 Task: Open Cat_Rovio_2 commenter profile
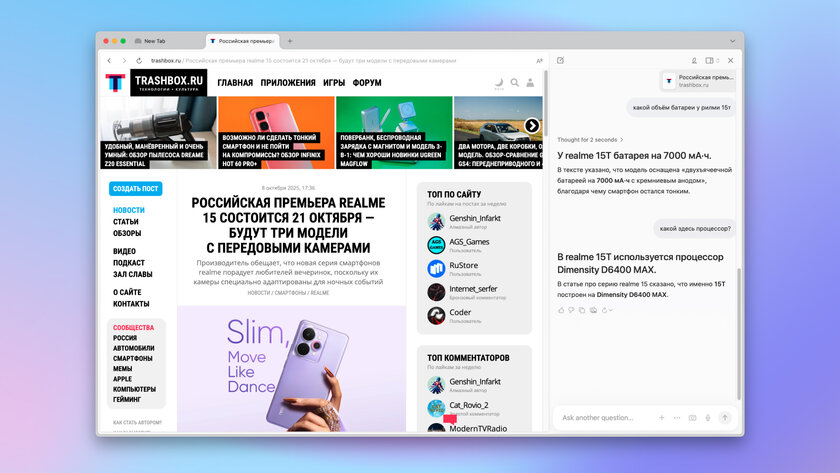[x=468, y=405]
